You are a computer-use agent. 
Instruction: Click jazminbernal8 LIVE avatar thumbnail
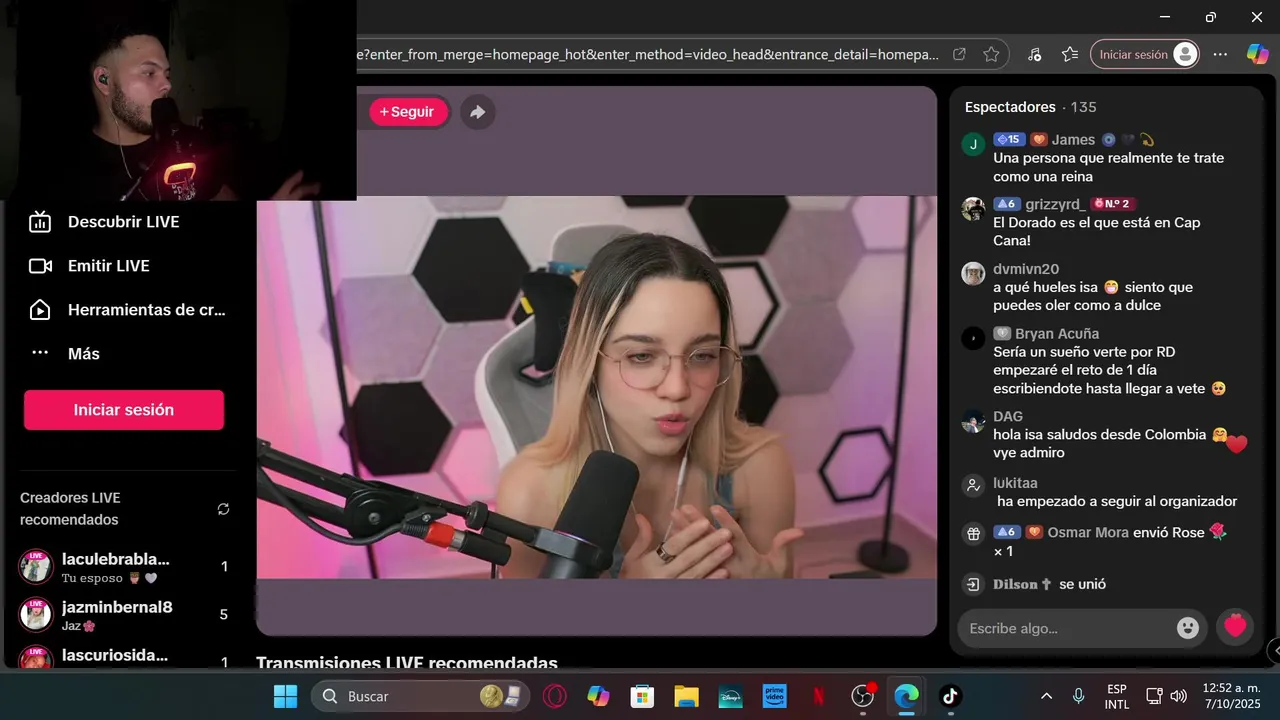[x=36, y=614]
